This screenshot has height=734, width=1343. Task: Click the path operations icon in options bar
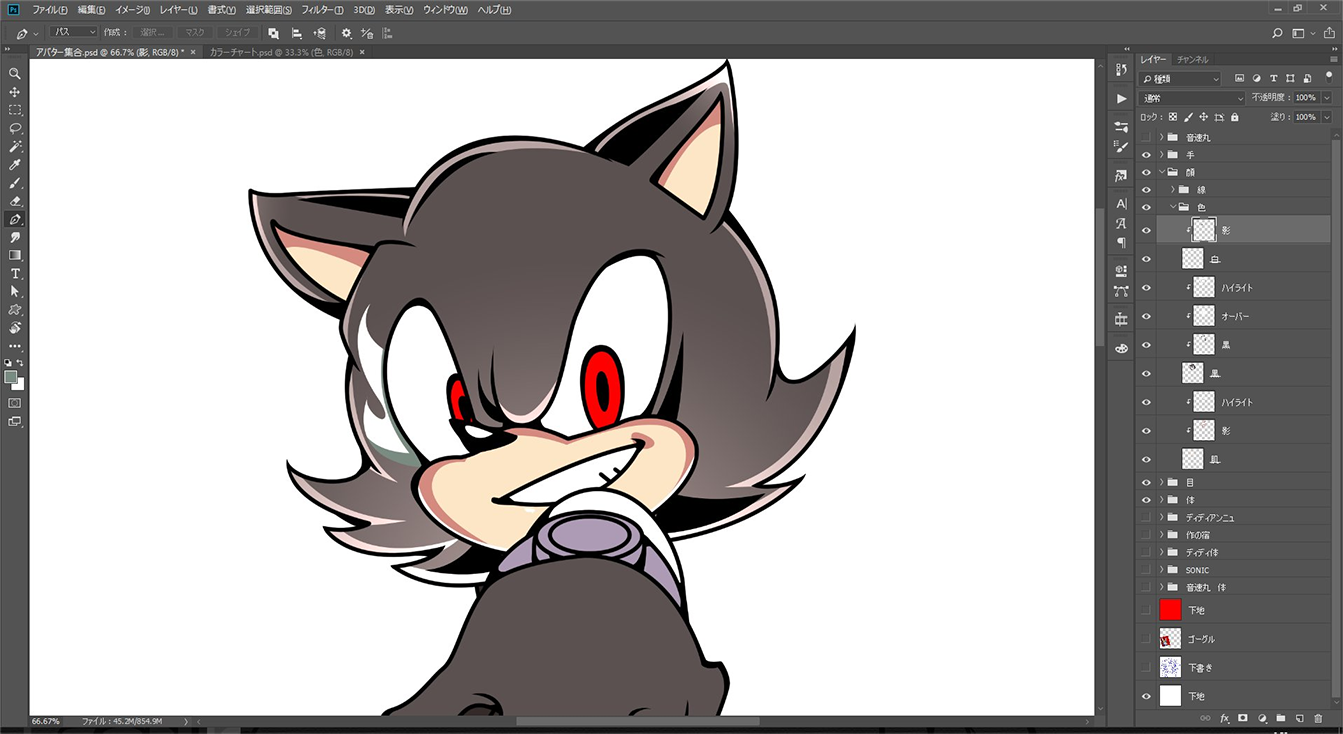(x=274, y=33)
